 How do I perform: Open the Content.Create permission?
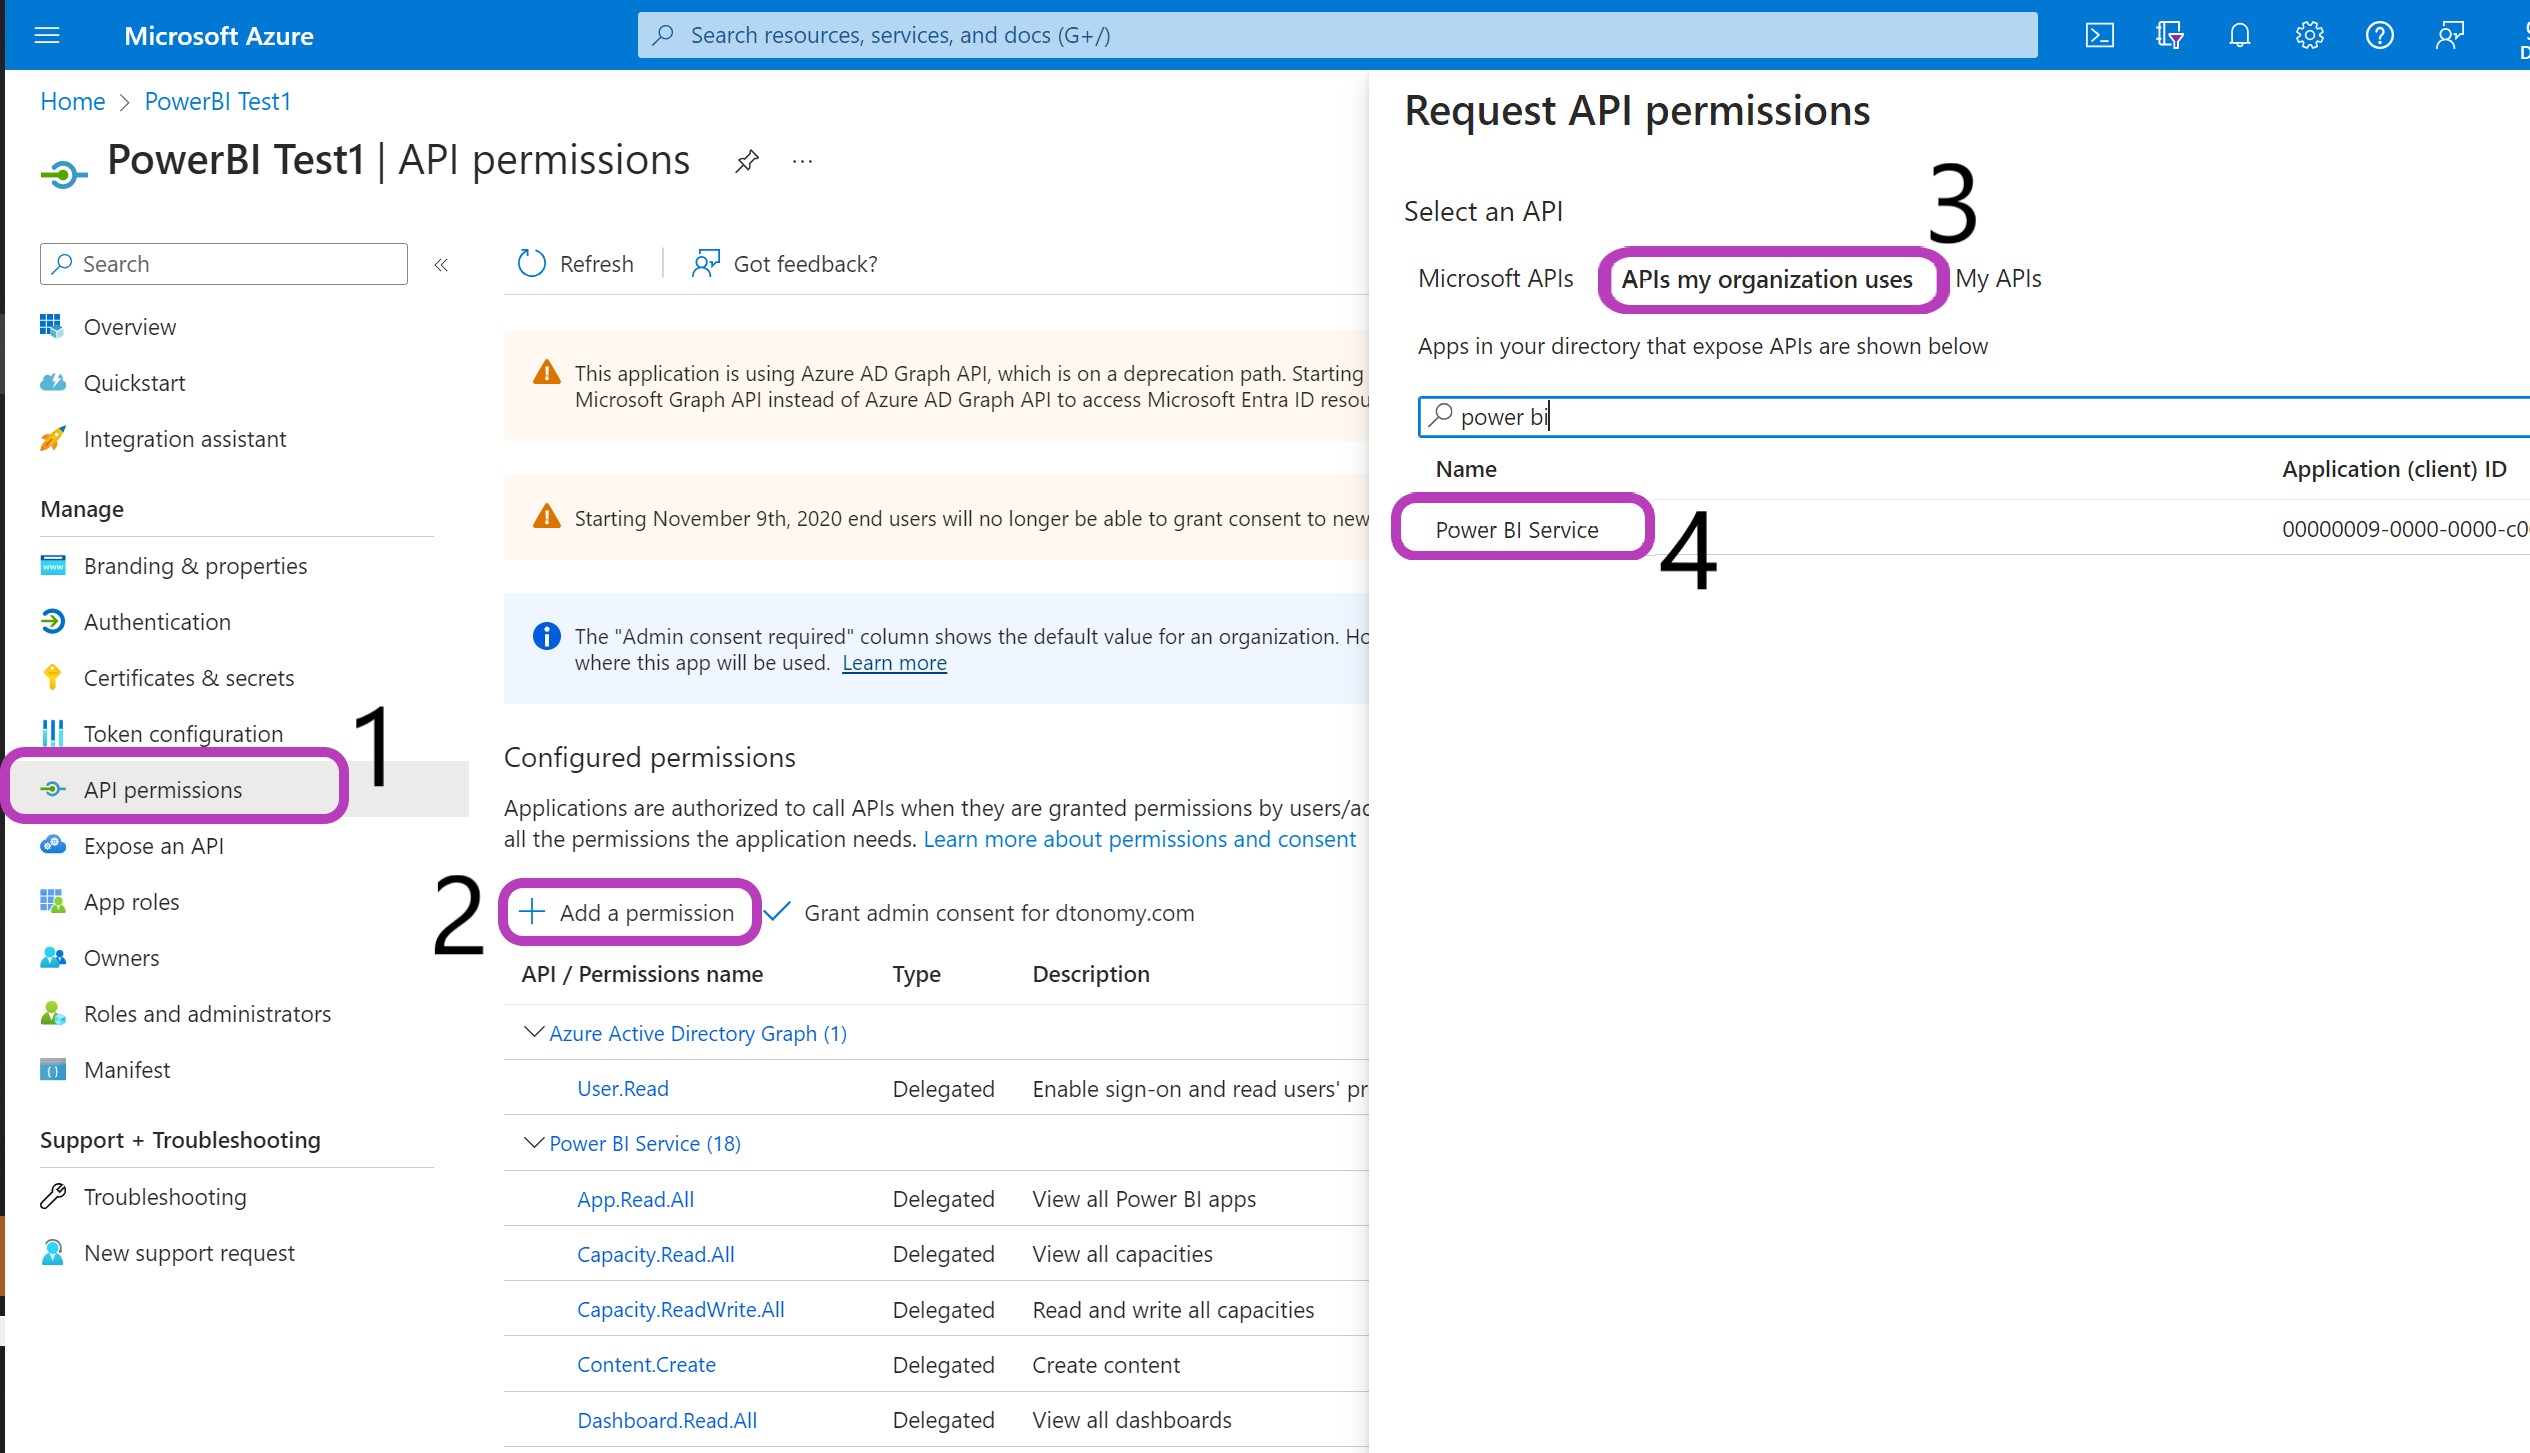646,1365
